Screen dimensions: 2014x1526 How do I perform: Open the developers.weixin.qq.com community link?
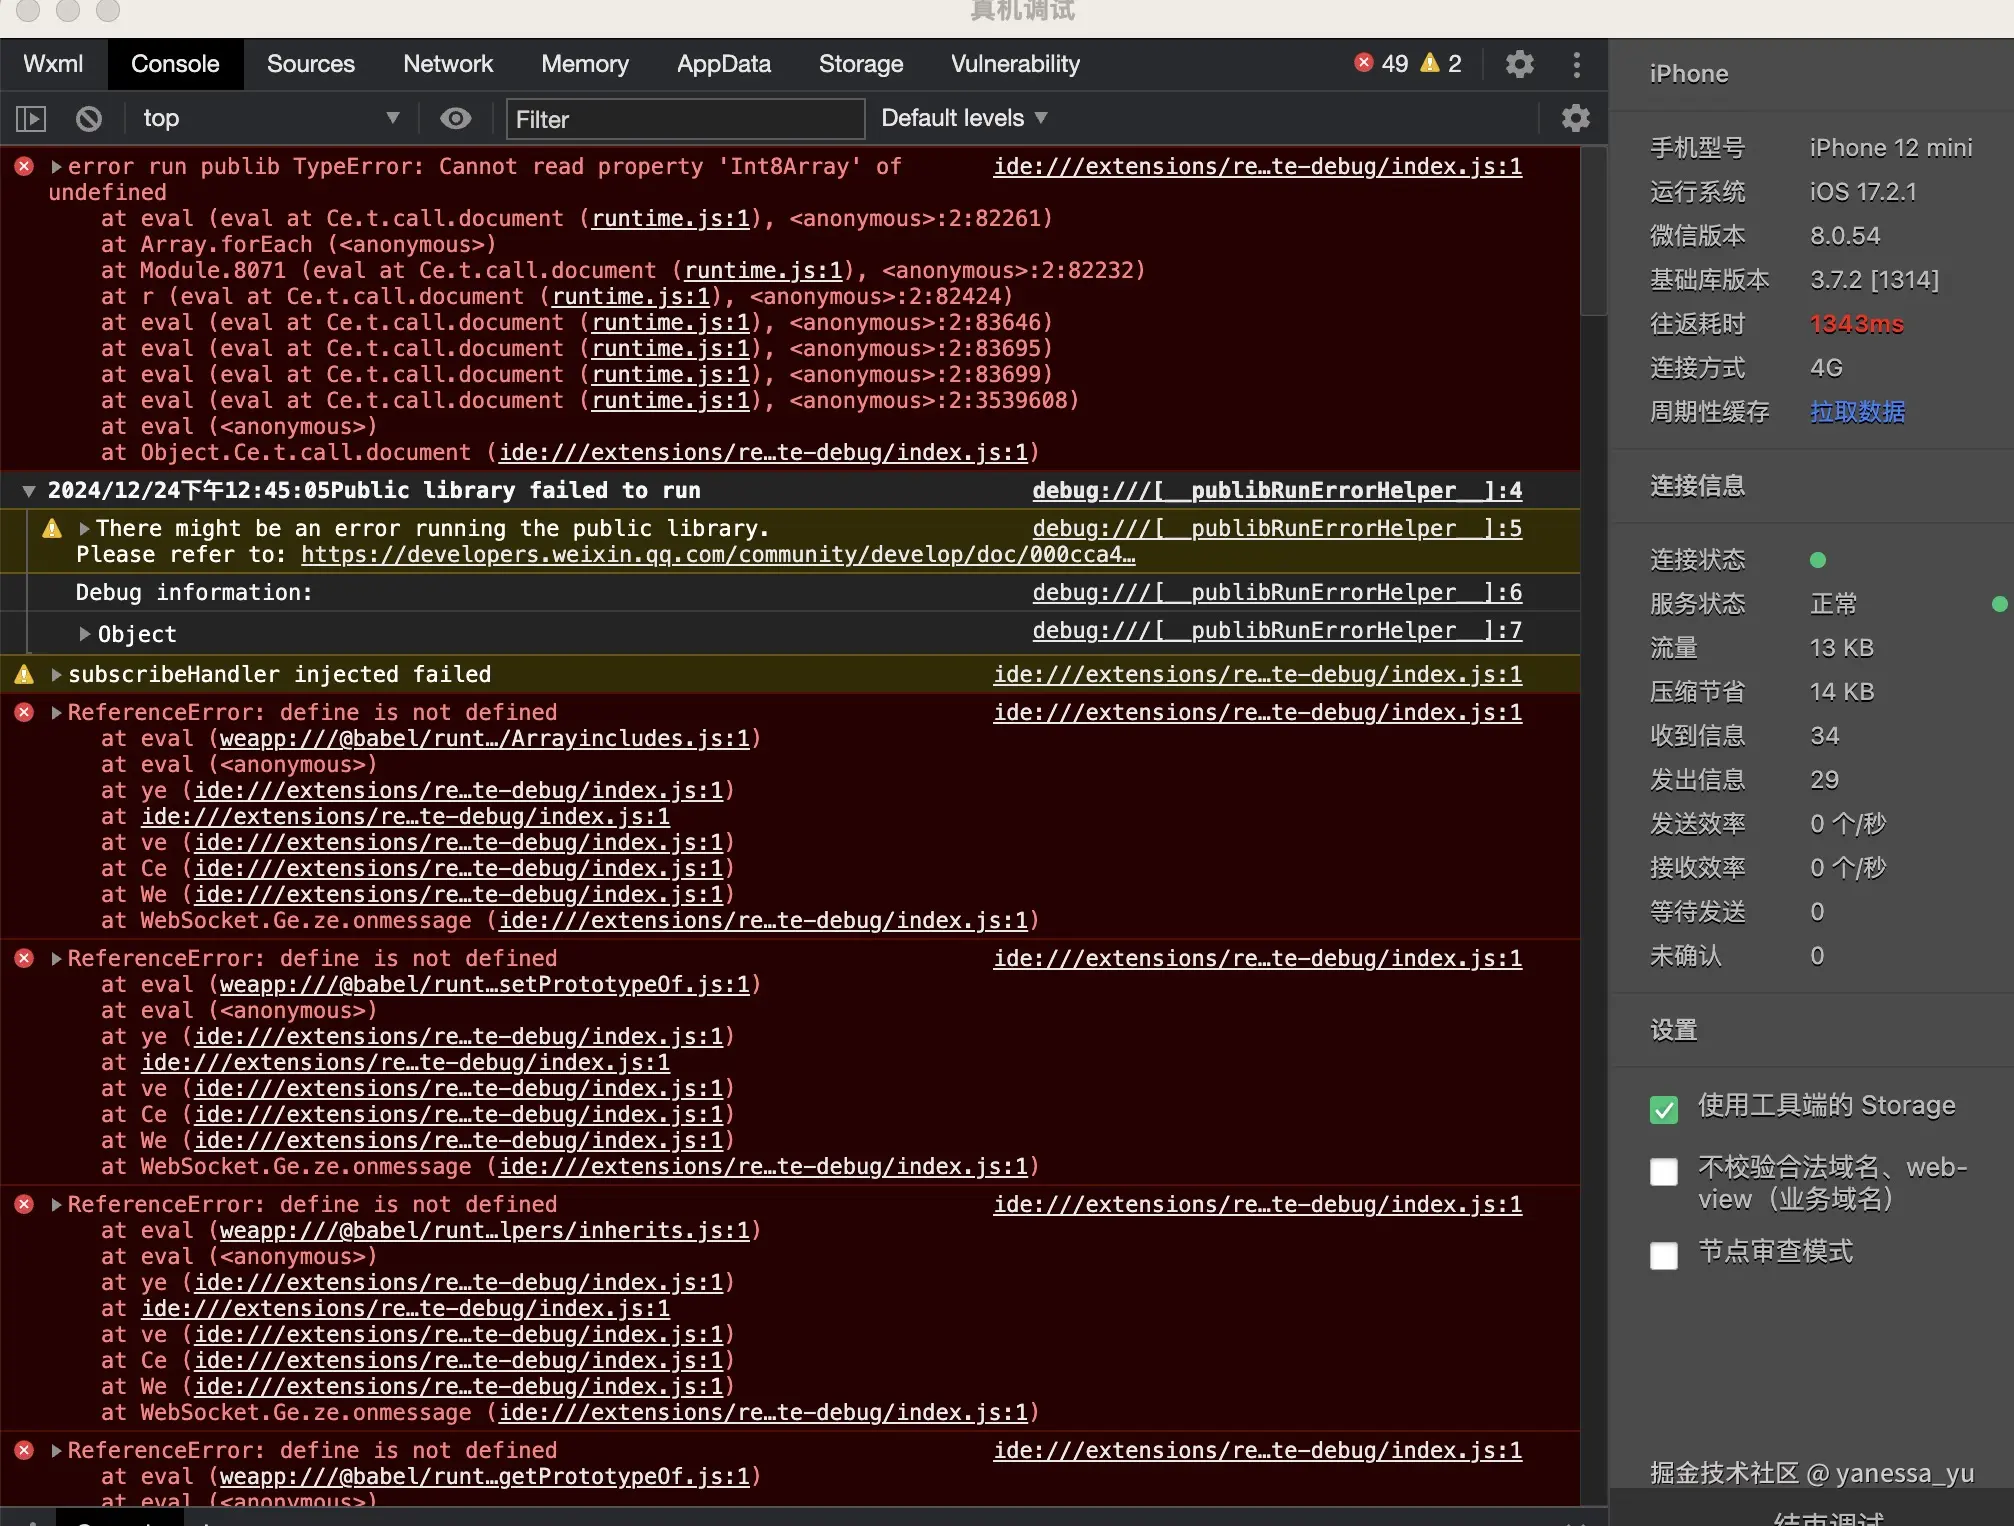tap(717, 555)
